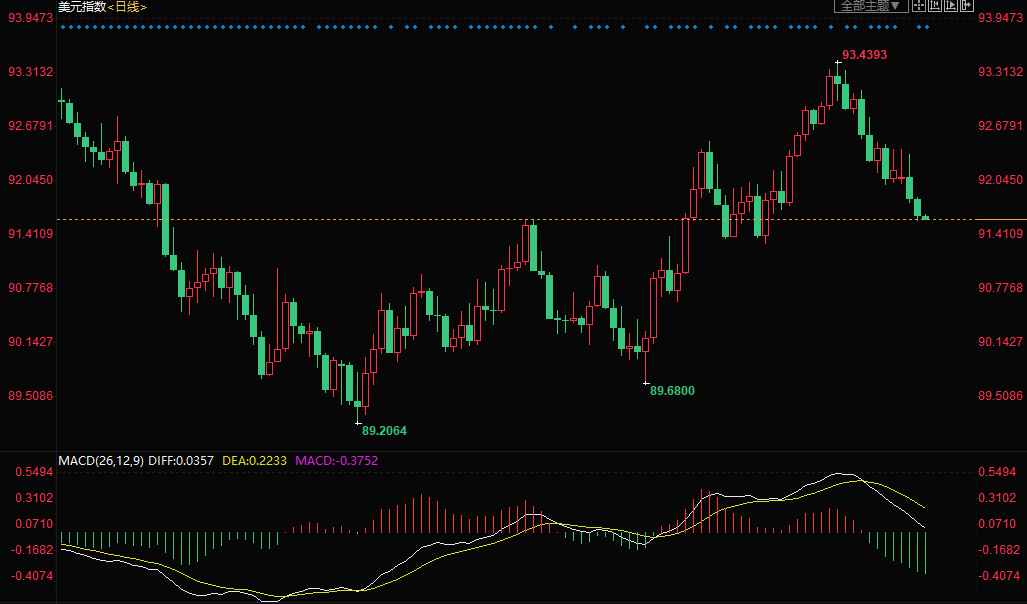This screenshot has width=1027, height=604.
Task: Click the first blue dot in event row
Action: point(63,27)
